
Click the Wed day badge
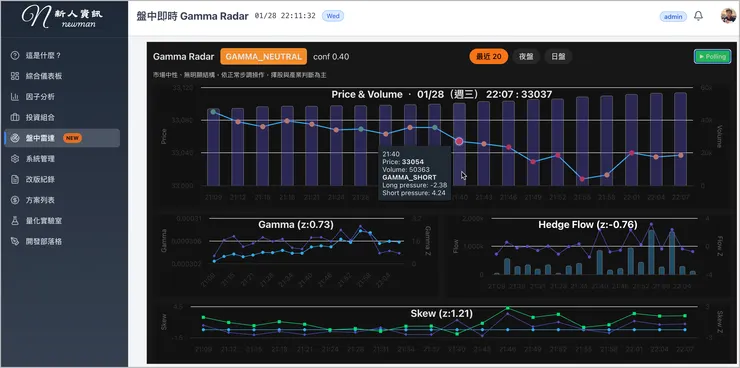coord(333,16)
